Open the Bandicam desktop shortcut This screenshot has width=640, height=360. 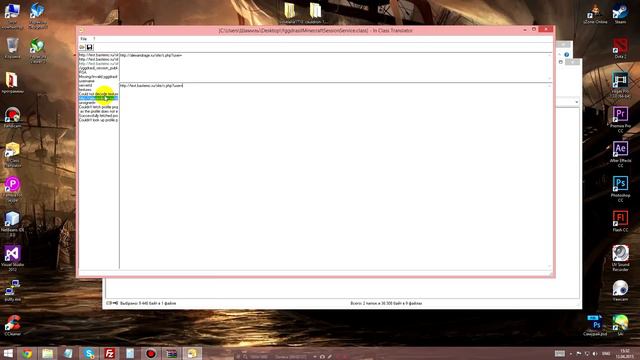click(12, 118)
